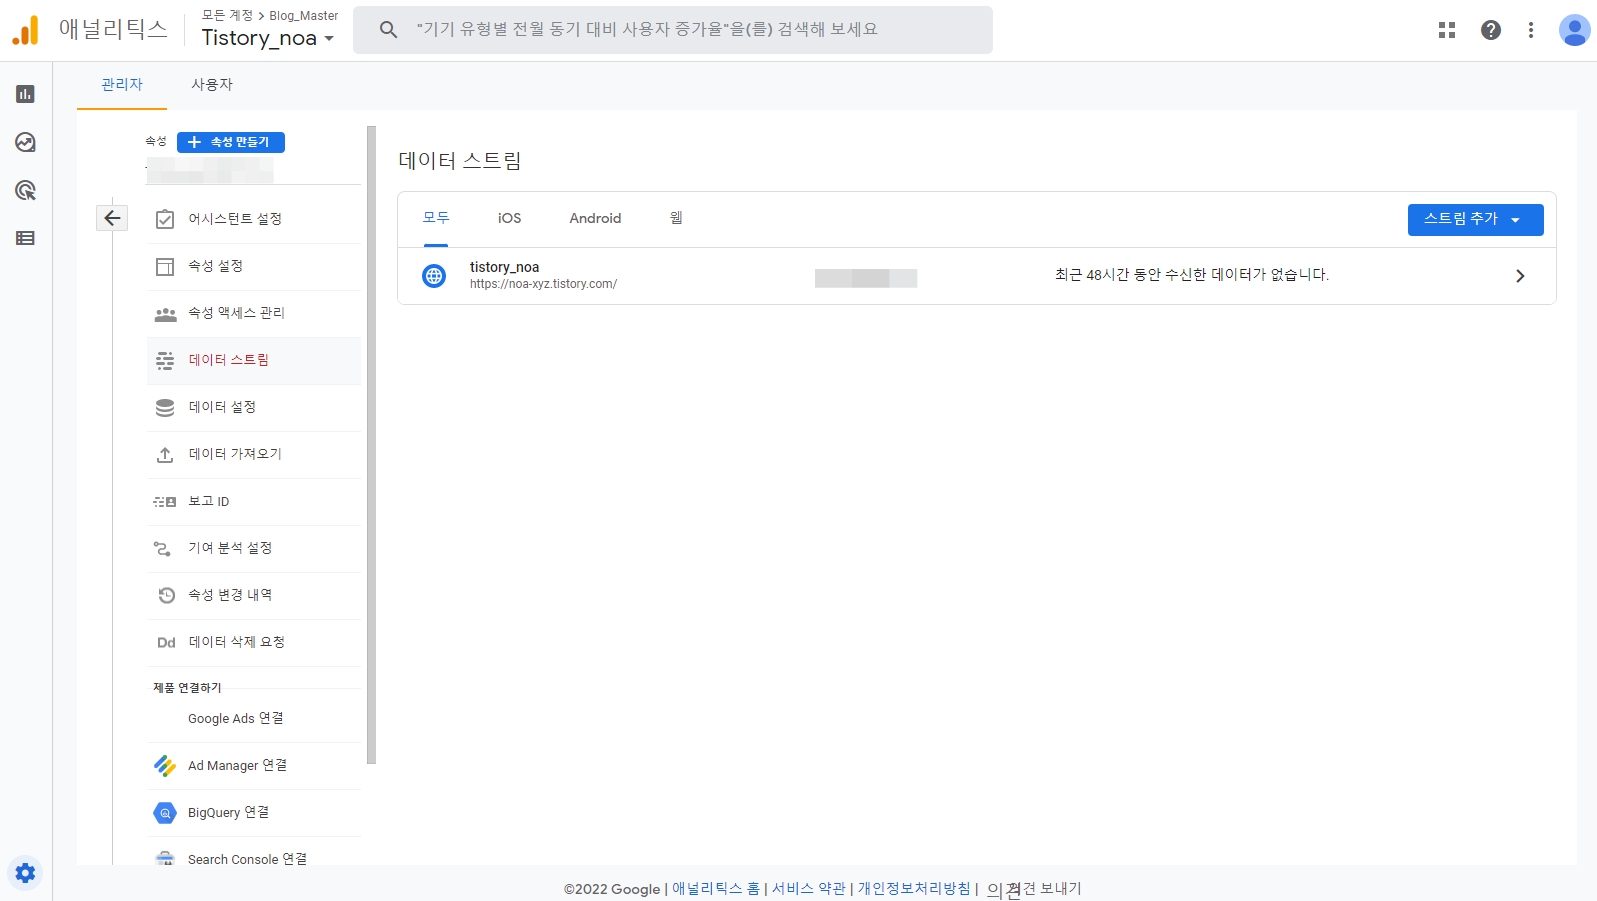
Task: Expand tistory_noa stream details chevron
Action: (1520, 276)
